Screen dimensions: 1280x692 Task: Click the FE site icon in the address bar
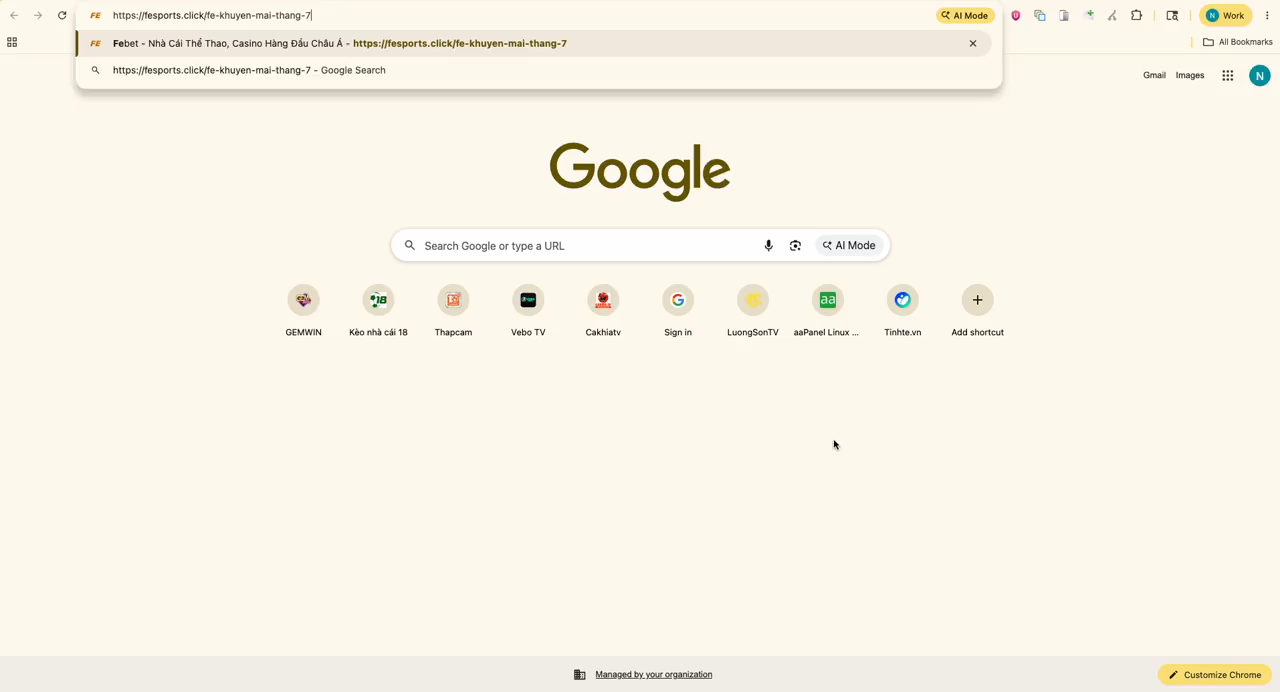[95, 15]
